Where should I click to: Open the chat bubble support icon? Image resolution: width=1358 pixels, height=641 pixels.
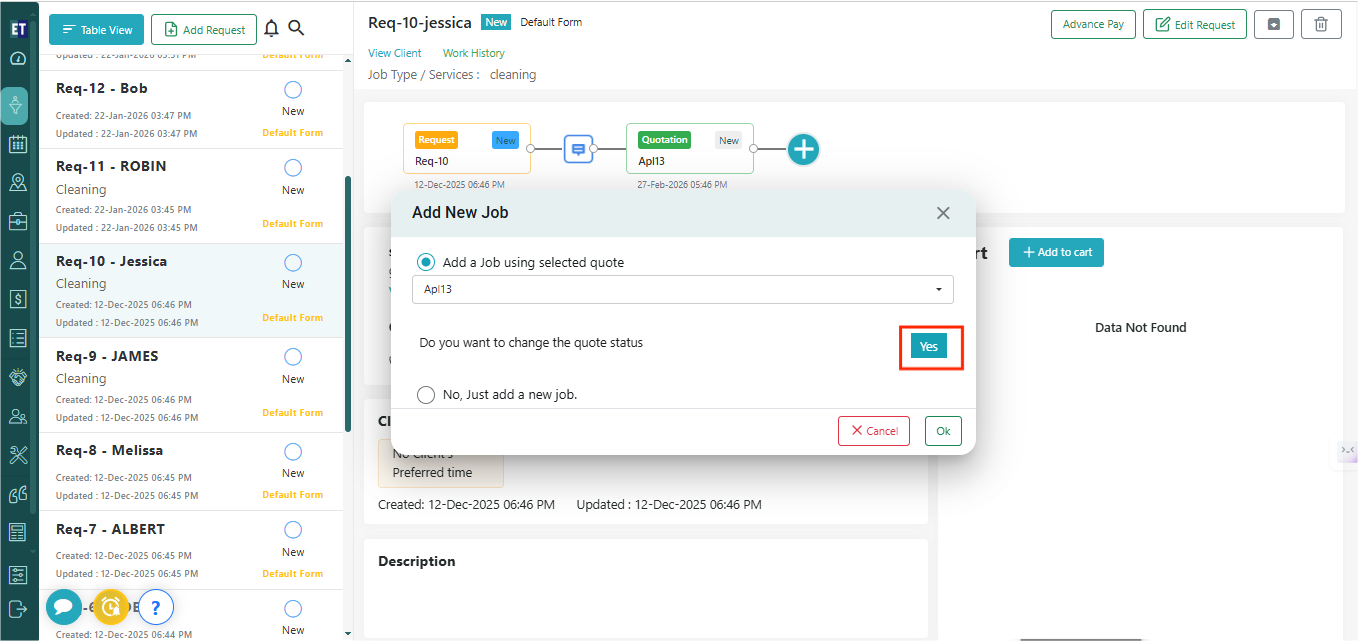click(x=63, y=606)
